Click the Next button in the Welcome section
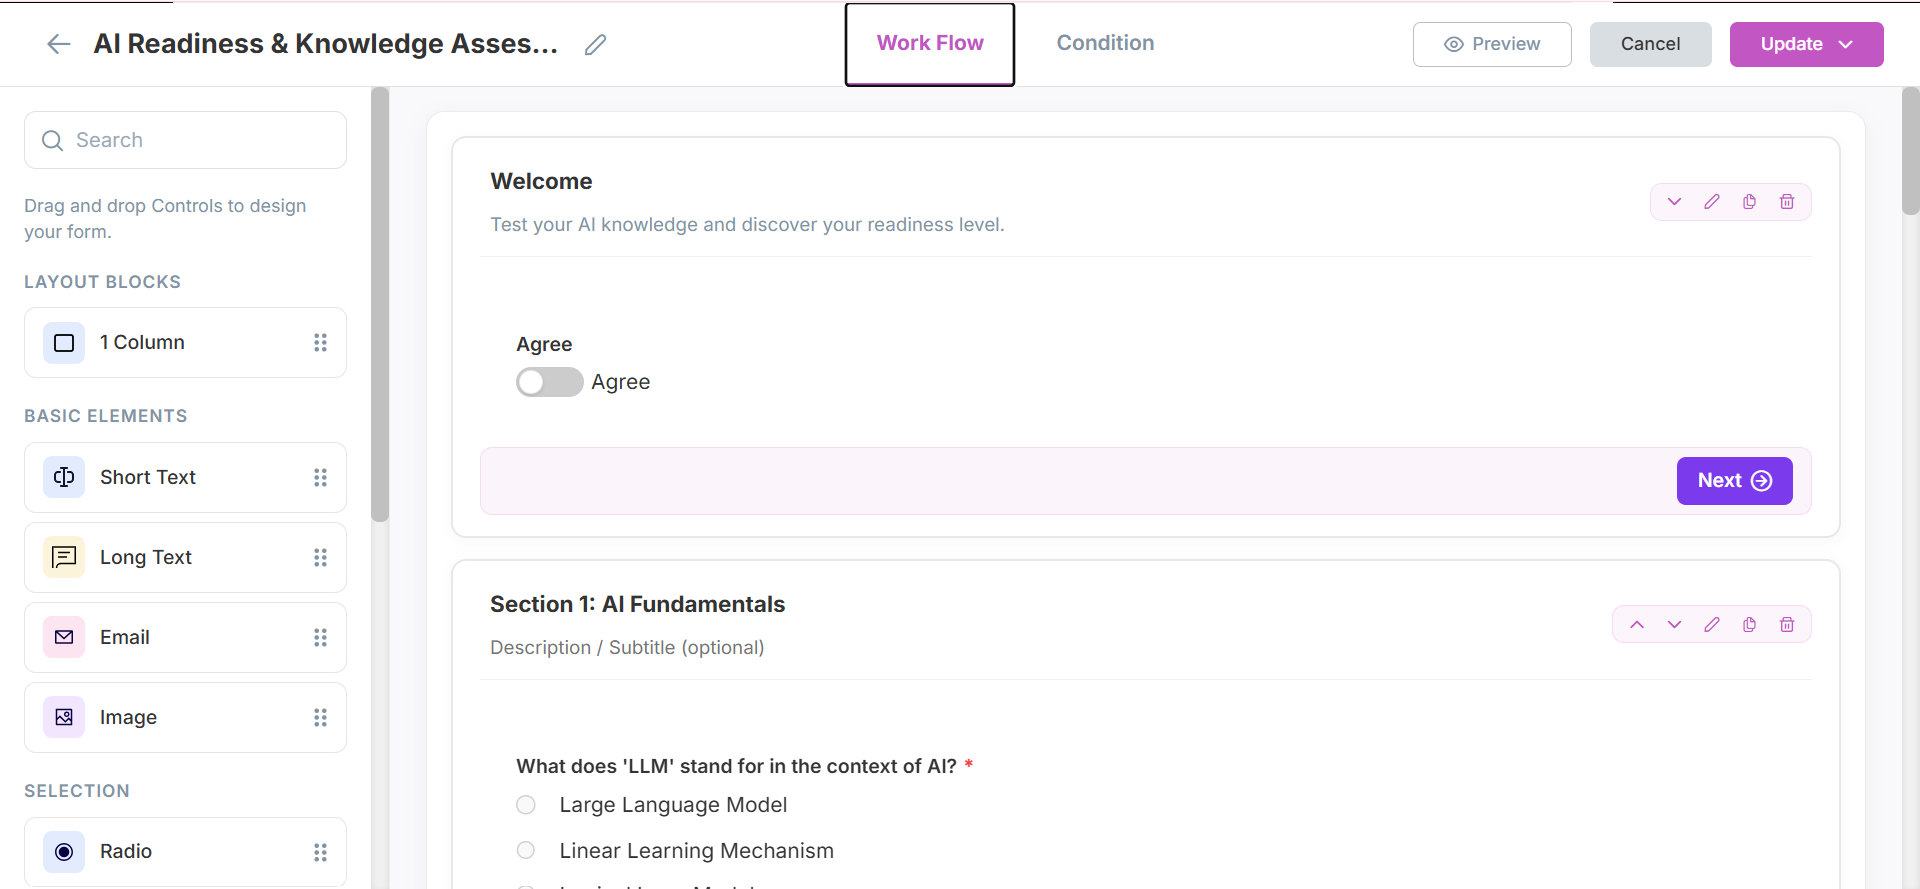This screenshot has height=889, width=1920. tap(1734, 481)
